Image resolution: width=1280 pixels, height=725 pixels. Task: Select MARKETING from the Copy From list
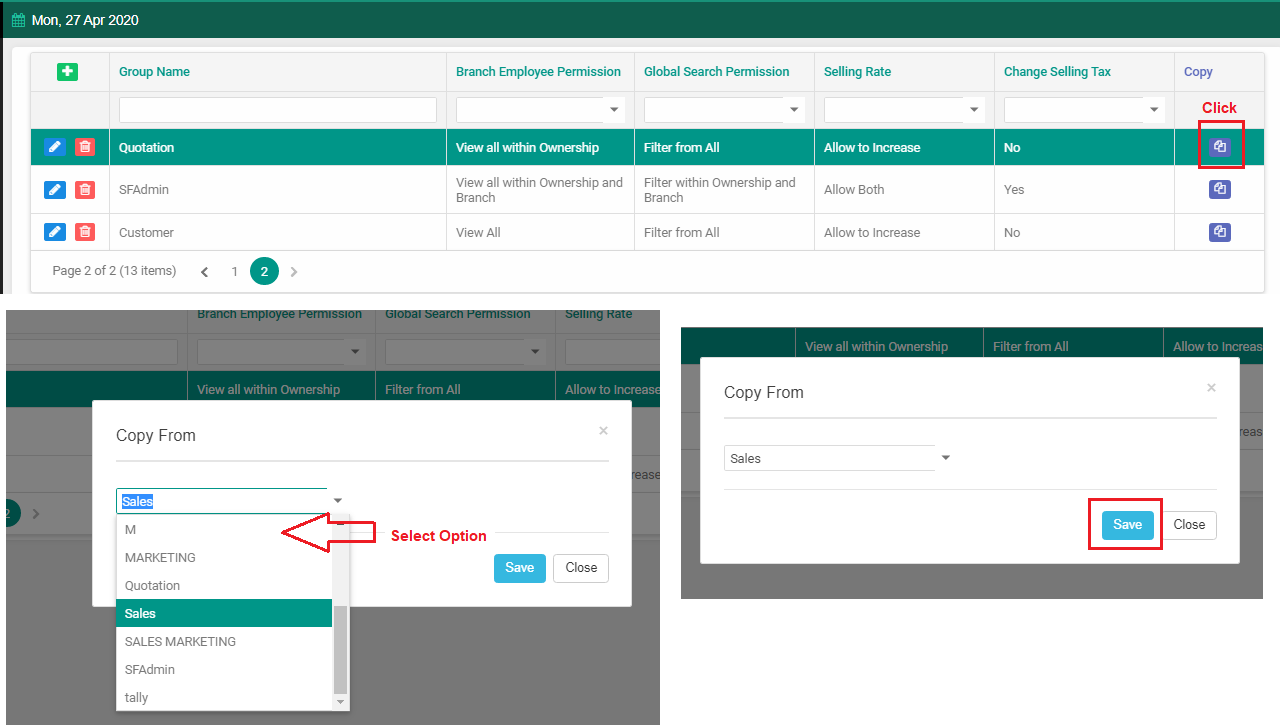tap(160, 558)
